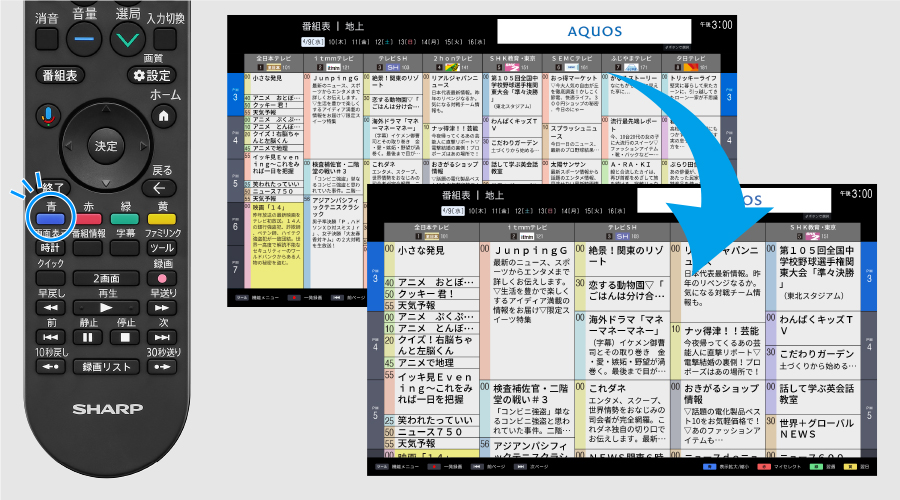
Task: Pause with the 静止 button
Action: tap(88, 338)
